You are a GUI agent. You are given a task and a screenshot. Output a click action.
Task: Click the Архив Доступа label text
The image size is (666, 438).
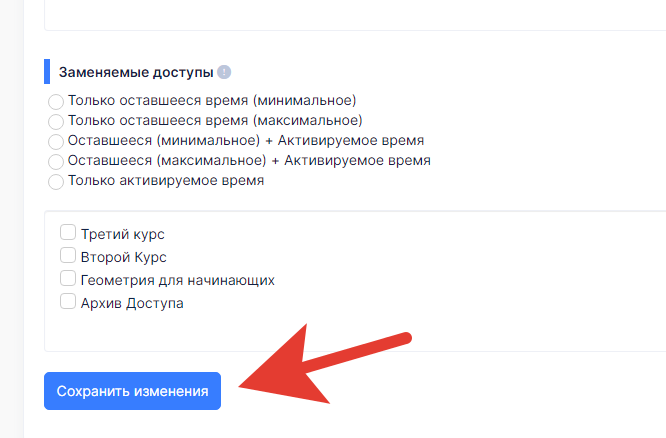tap(132, 303)
